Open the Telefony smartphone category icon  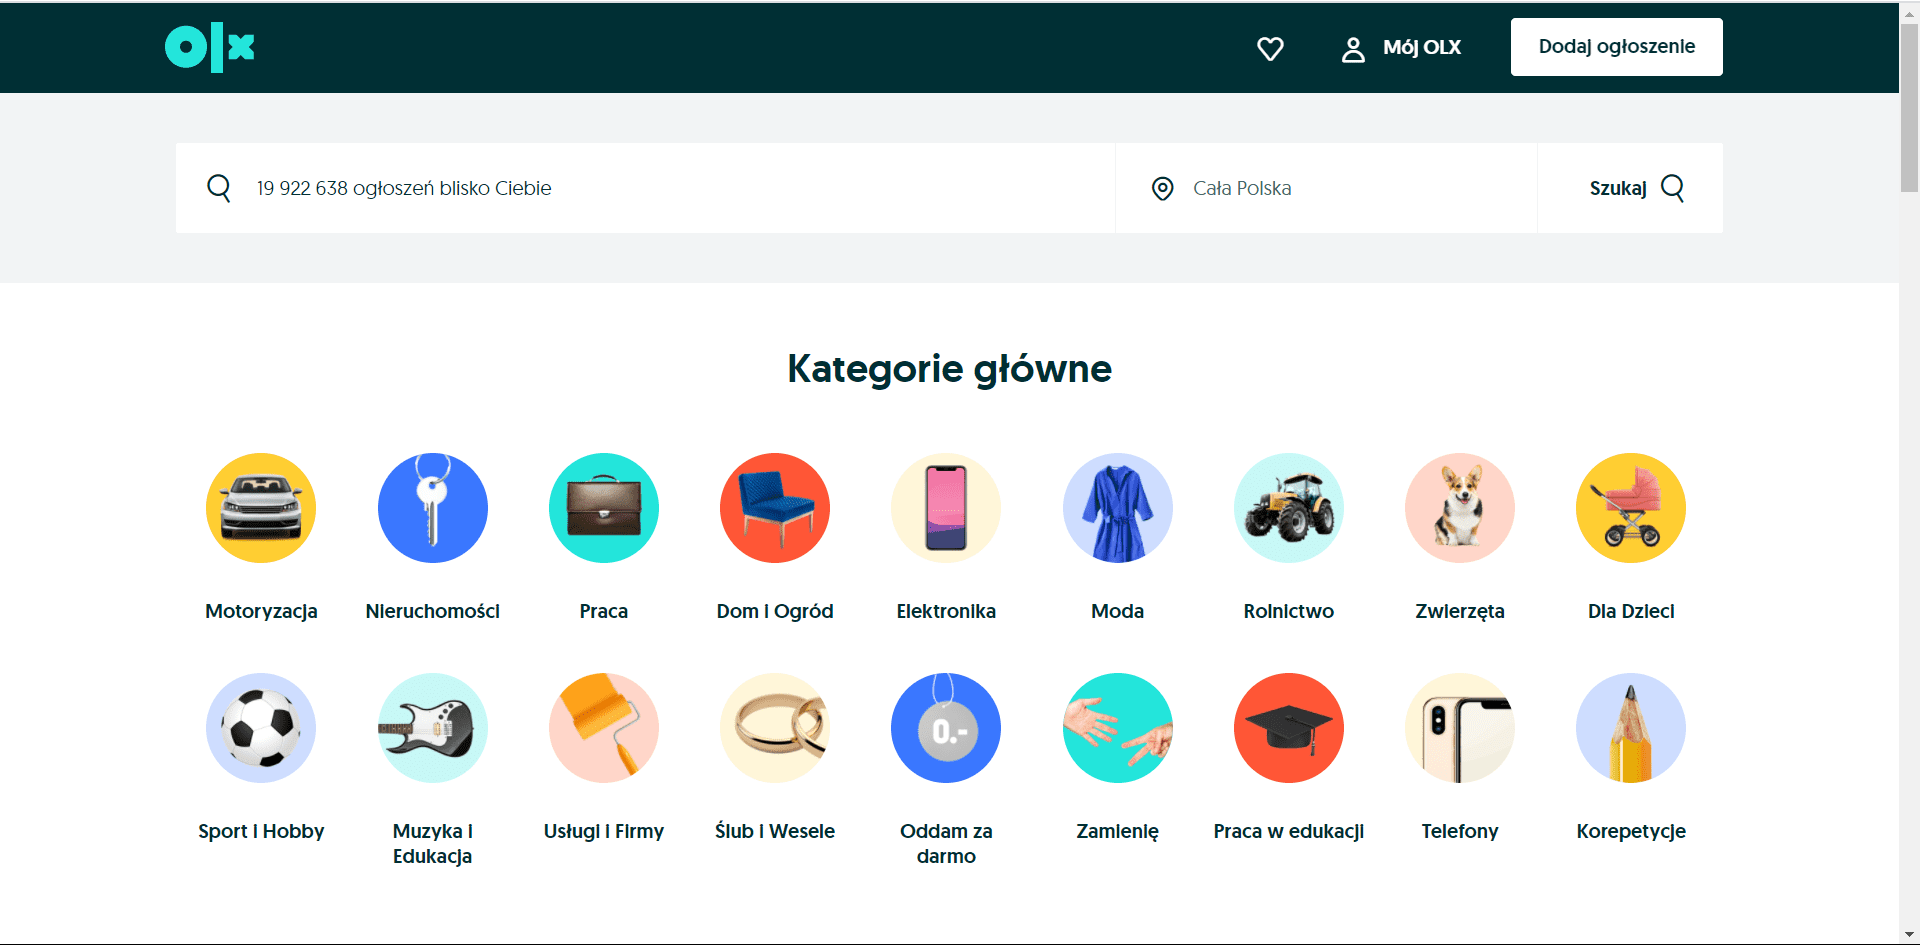click(x=1460, y=728)
